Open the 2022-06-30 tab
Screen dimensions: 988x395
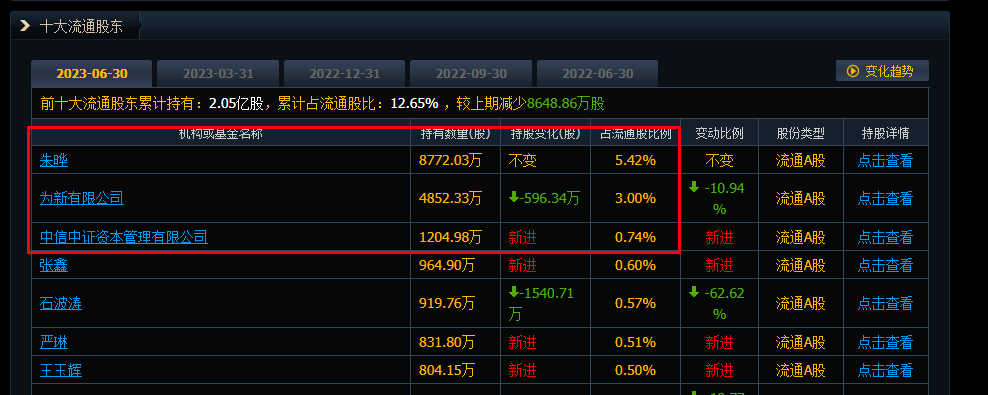[x=598, y=74]
